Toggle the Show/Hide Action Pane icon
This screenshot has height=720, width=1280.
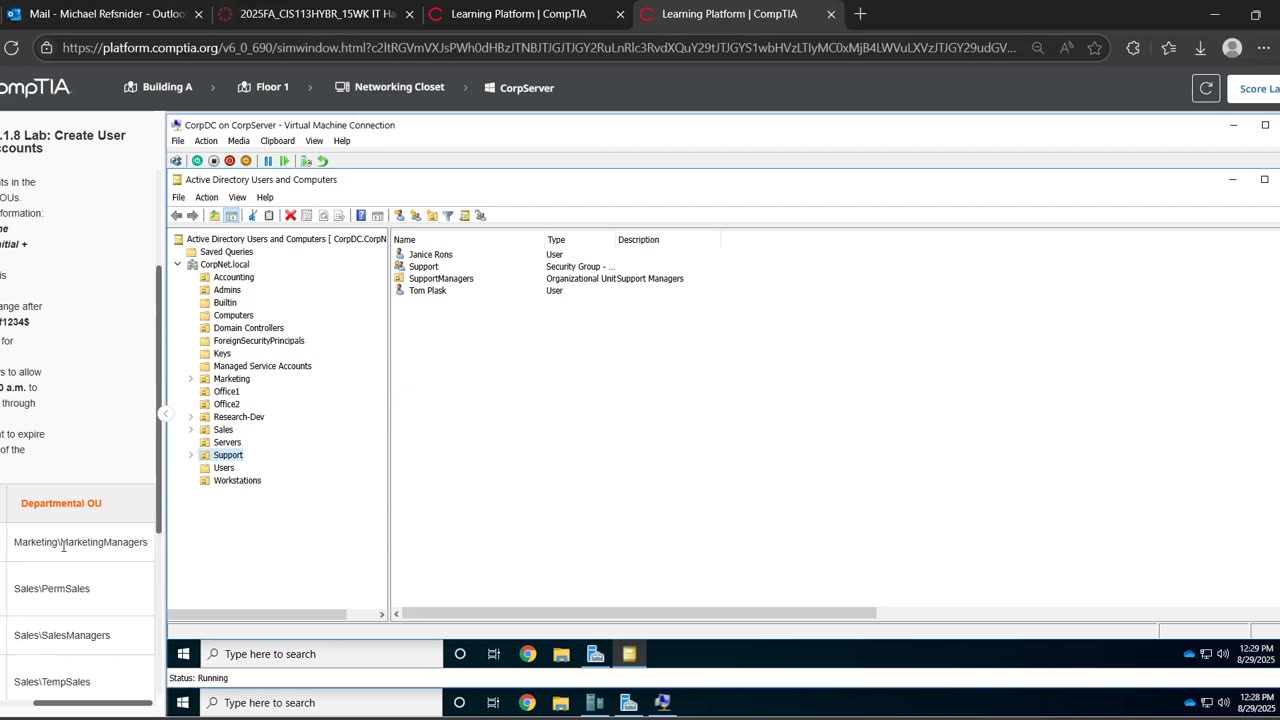(x=377, y=215)
